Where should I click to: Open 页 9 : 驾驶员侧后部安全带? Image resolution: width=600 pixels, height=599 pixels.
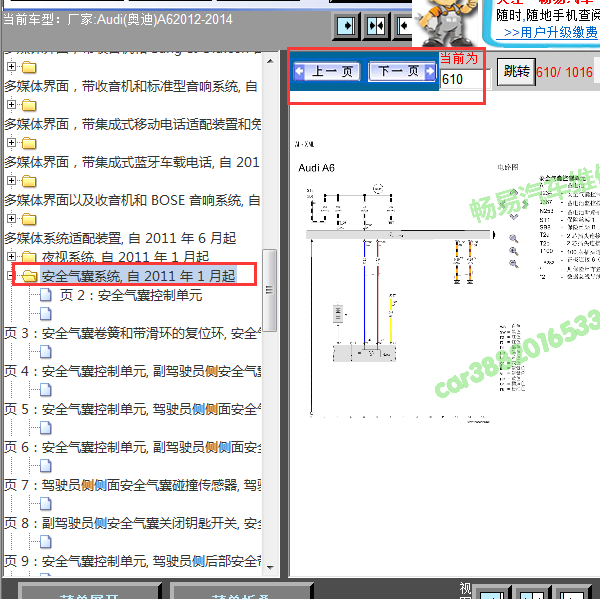click(132, 561)
